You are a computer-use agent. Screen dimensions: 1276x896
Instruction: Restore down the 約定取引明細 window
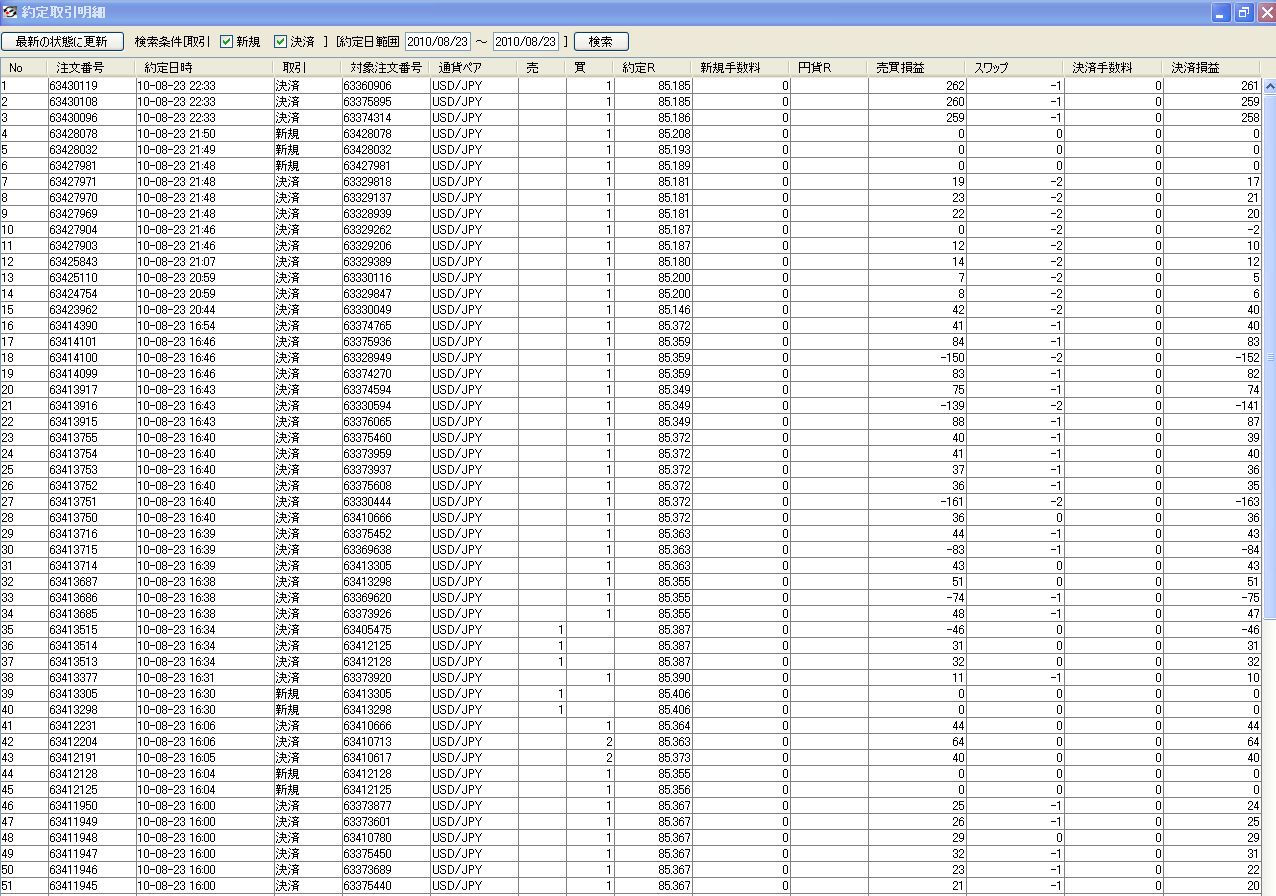pyautogui.click(x=1243, y=12)
